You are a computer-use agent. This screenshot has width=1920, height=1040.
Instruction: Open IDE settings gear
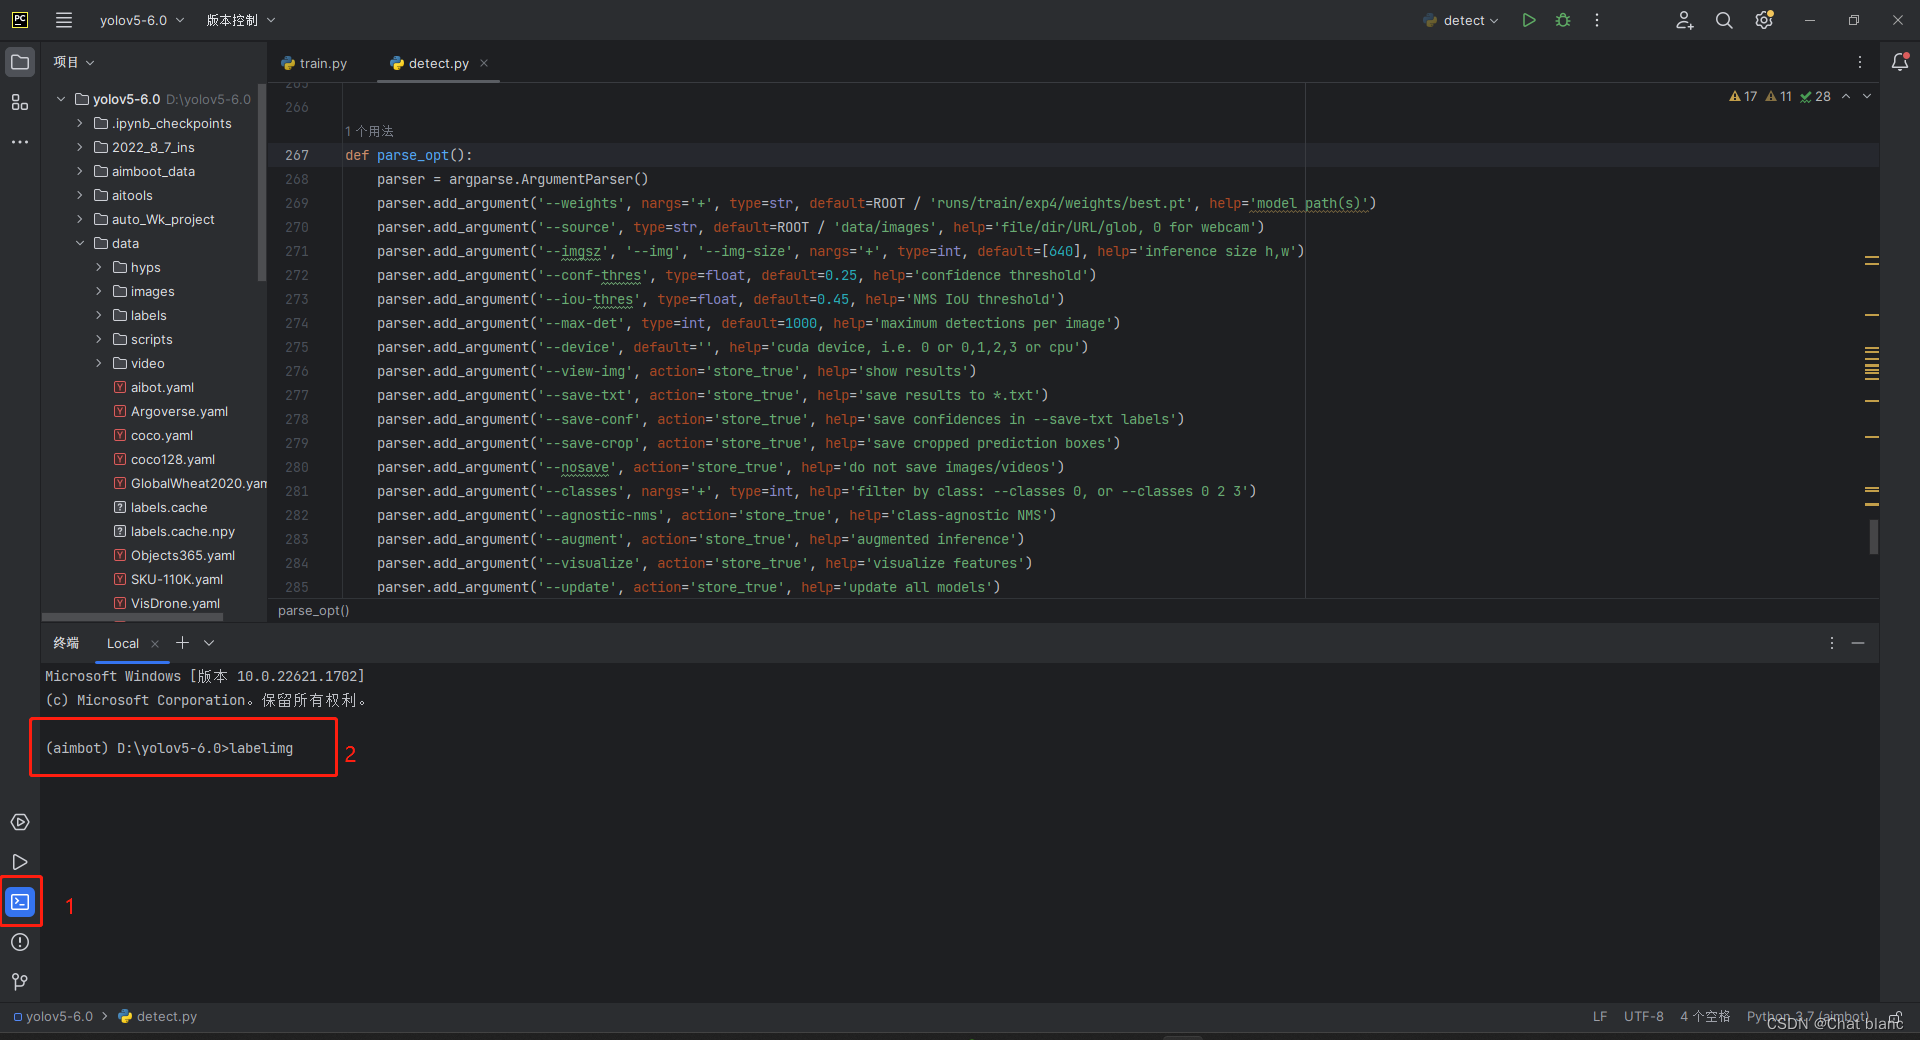tap(1764, 20)
